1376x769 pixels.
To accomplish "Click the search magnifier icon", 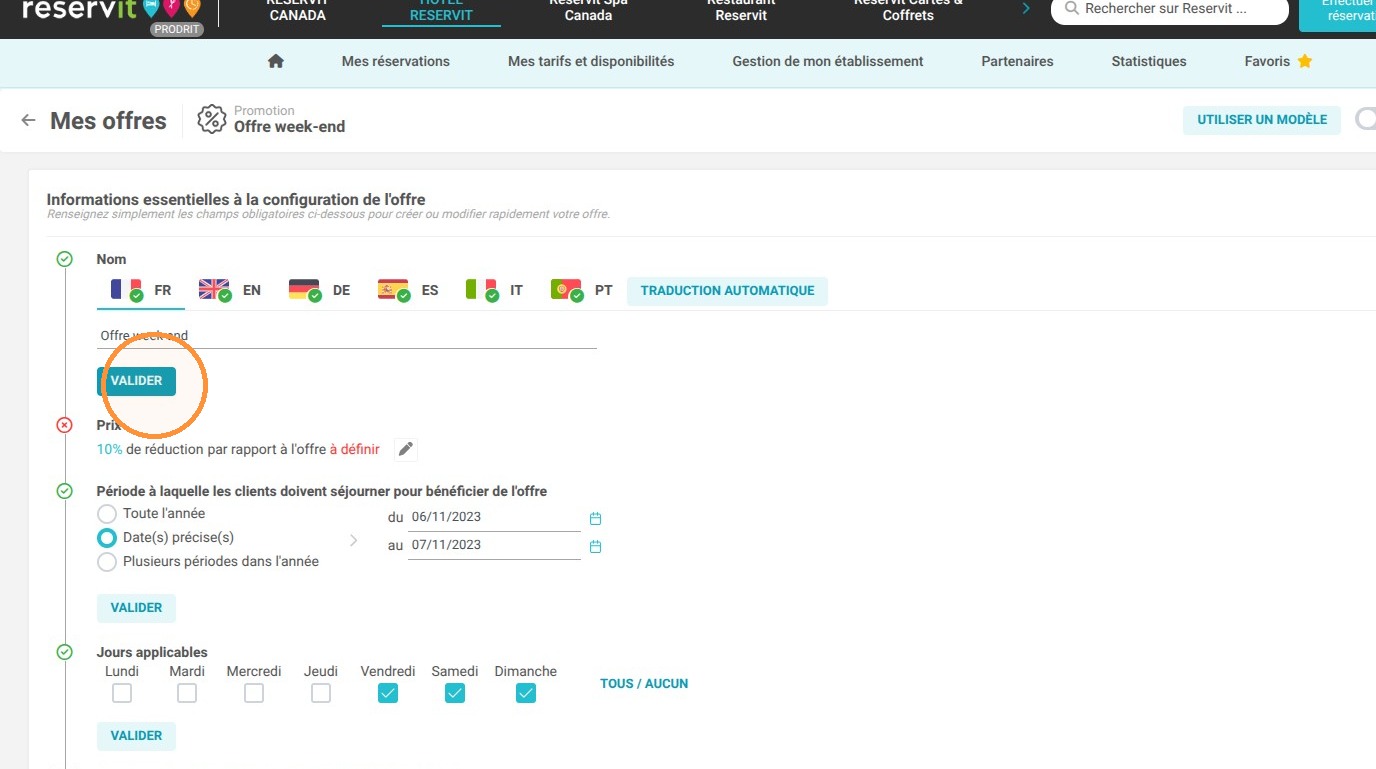I will (x=1072, y=9).
